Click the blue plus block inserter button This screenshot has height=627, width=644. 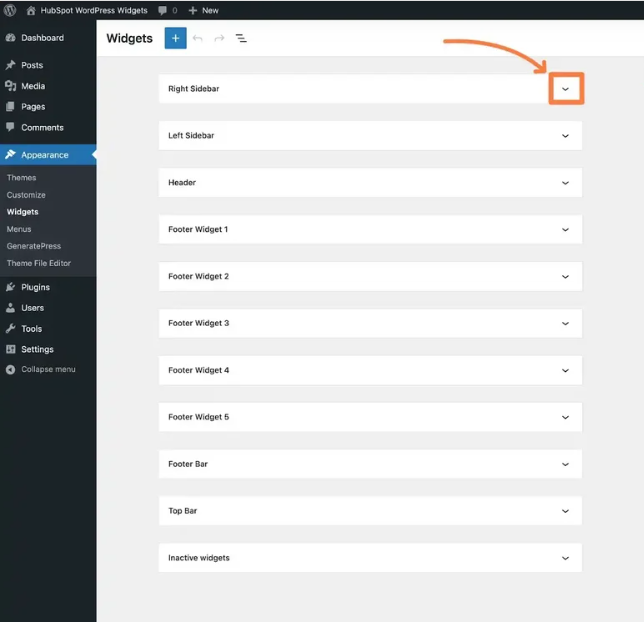(175, 38)
